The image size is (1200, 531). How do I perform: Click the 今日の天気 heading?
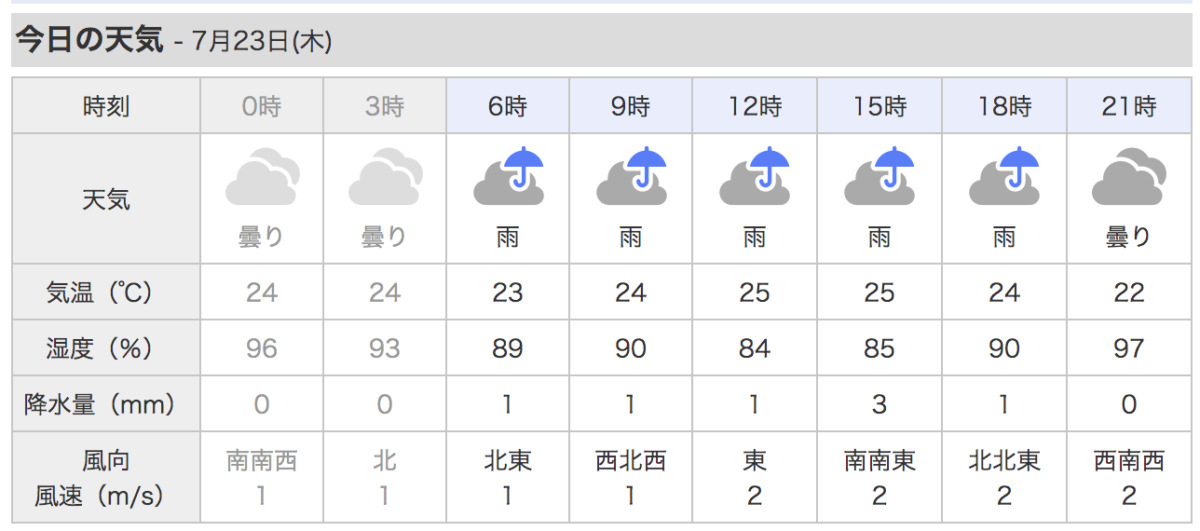tap(89, 40)
